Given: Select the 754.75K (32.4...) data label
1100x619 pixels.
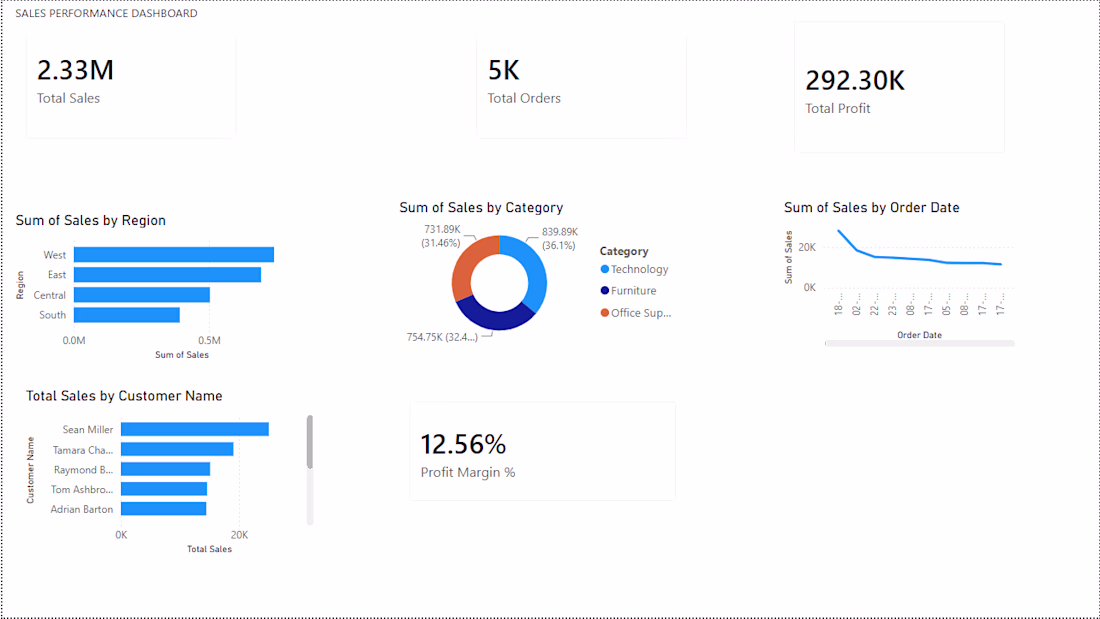Looking at the screenshot, I should click(x=442, y=337).
